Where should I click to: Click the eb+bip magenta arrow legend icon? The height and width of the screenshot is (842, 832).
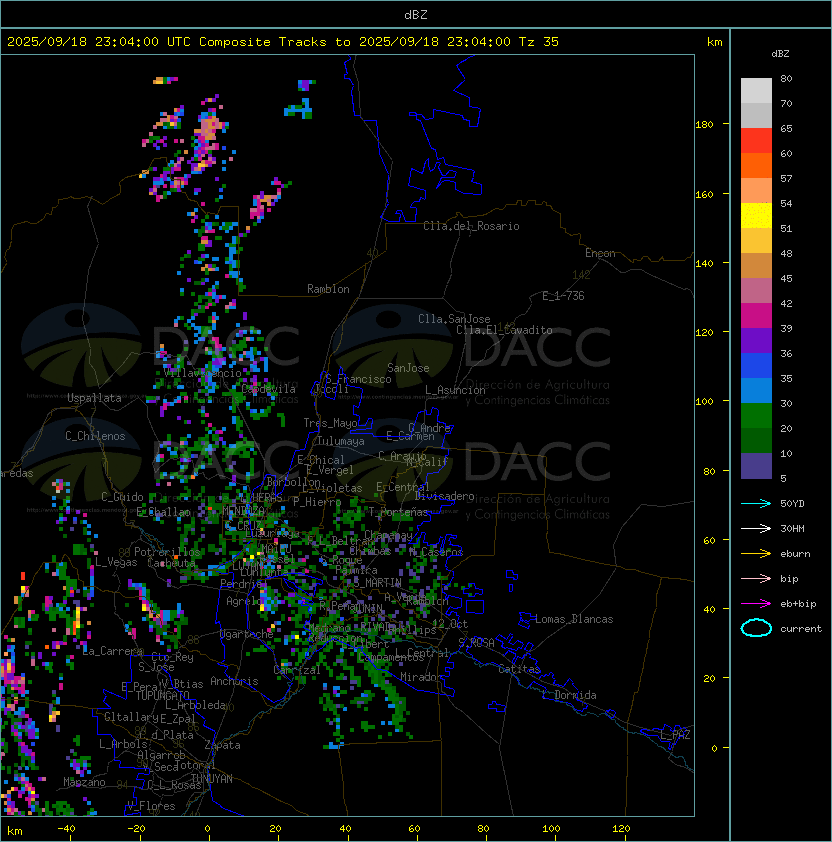[x=756, y=604]
